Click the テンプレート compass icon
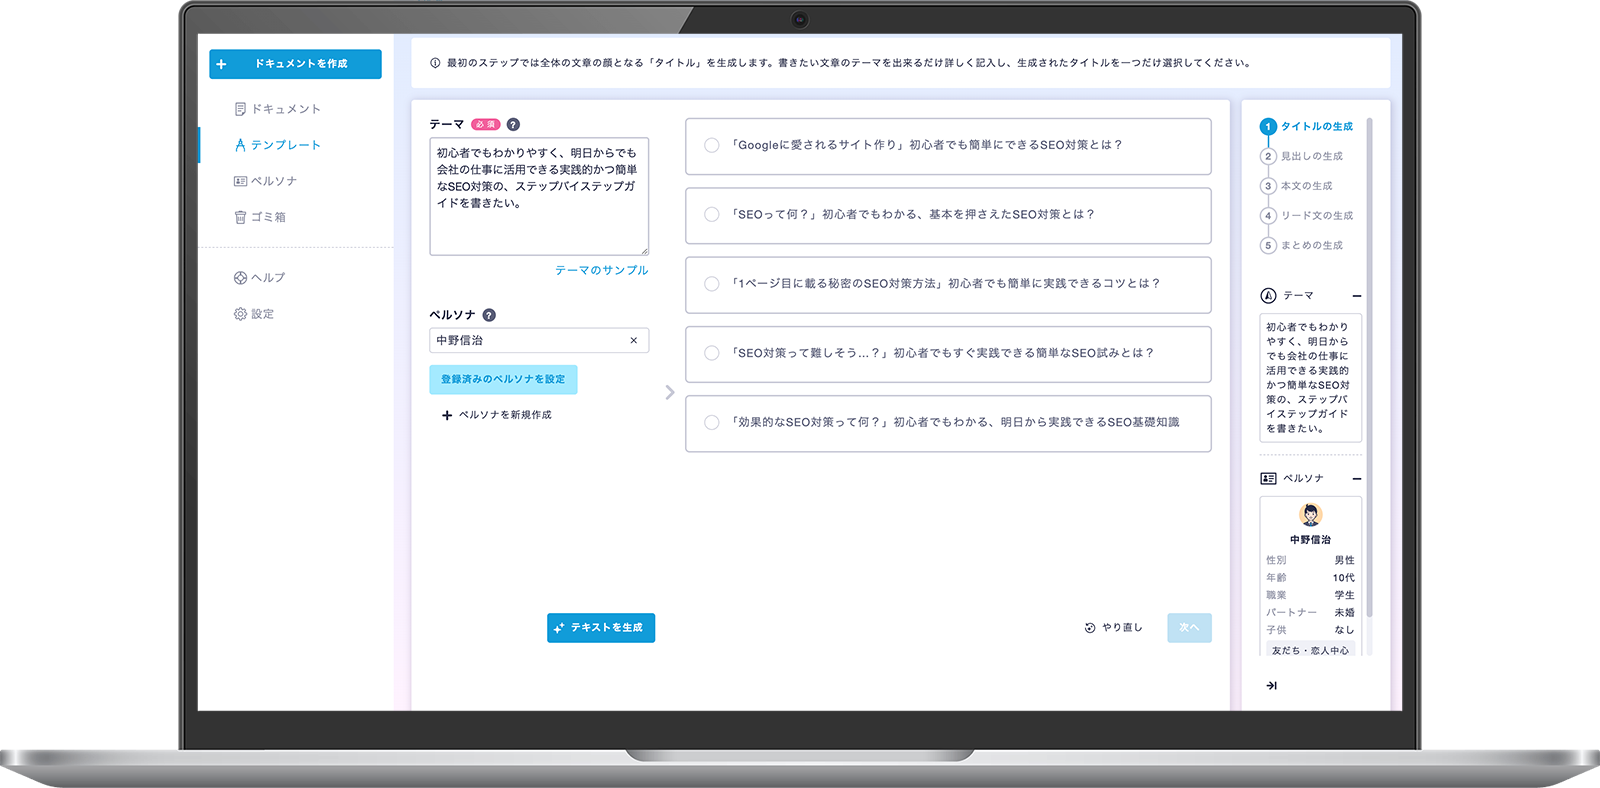The height and width of the screenshot is (788, 1600). pyautogui.click(x=240, y=145)
